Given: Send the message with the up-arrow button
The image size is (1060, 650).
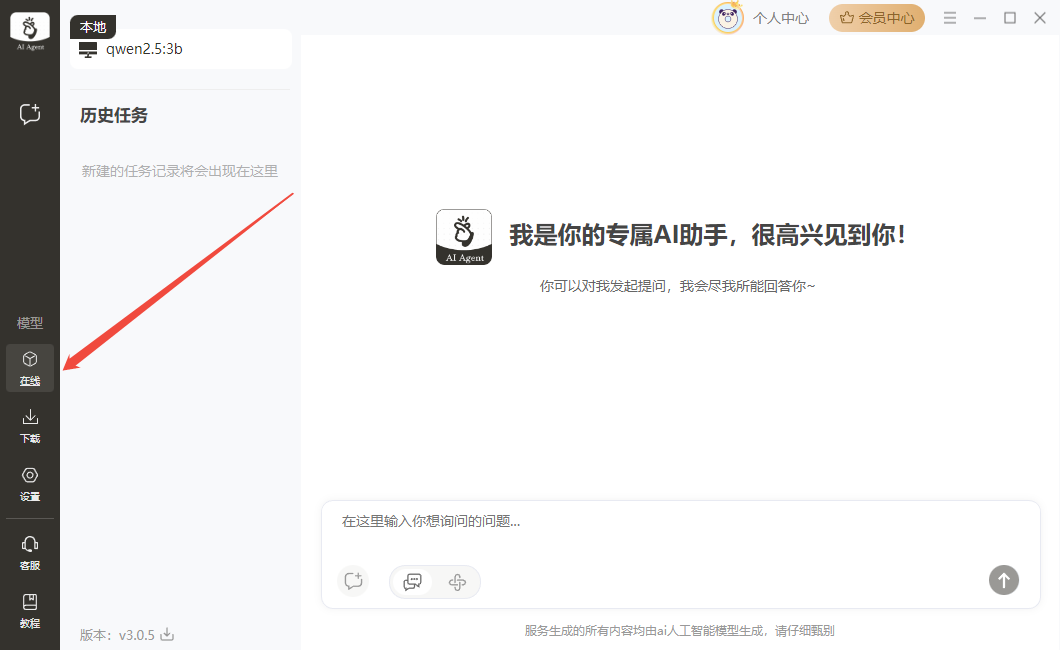Looking at the screenshot, I should point(1003,579).
